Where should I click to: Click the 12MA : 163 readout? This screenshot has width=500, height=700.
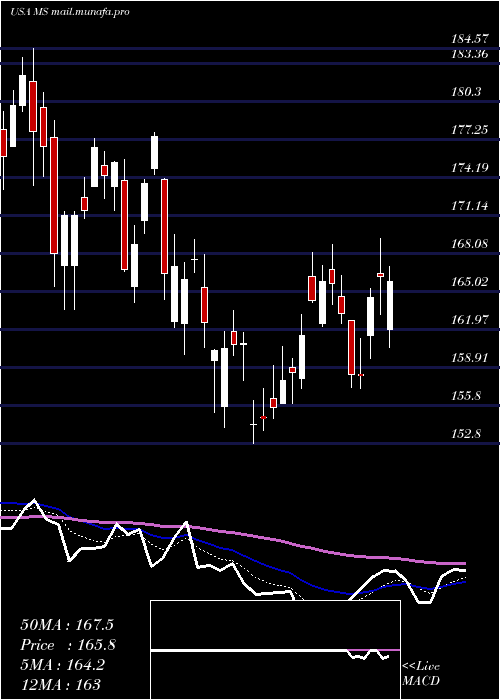click(60, 684)
